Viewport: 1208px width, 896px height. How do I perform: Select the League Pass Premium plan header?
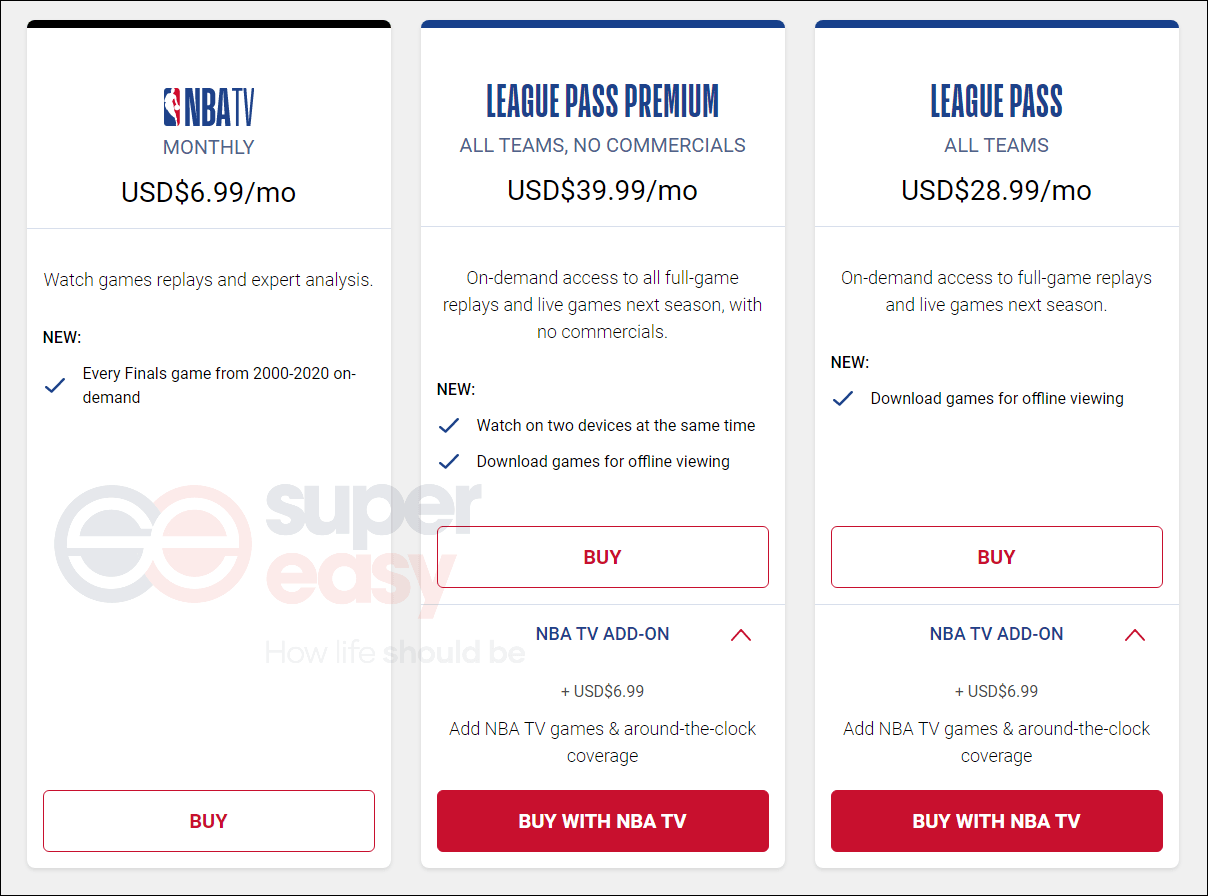pos(602,100)
